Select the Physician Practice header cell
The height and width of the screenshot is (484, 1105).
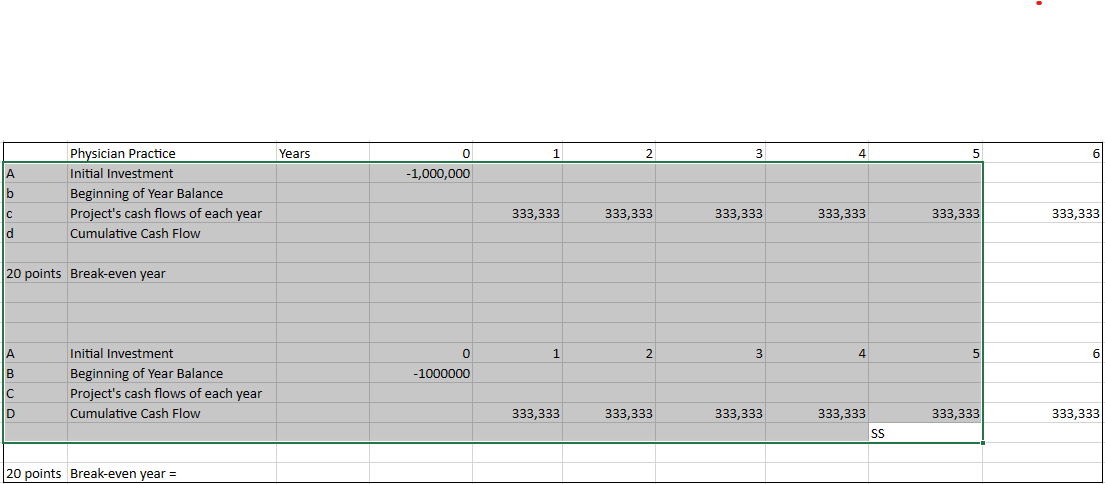pyautogui.click(x=172, y=153)
